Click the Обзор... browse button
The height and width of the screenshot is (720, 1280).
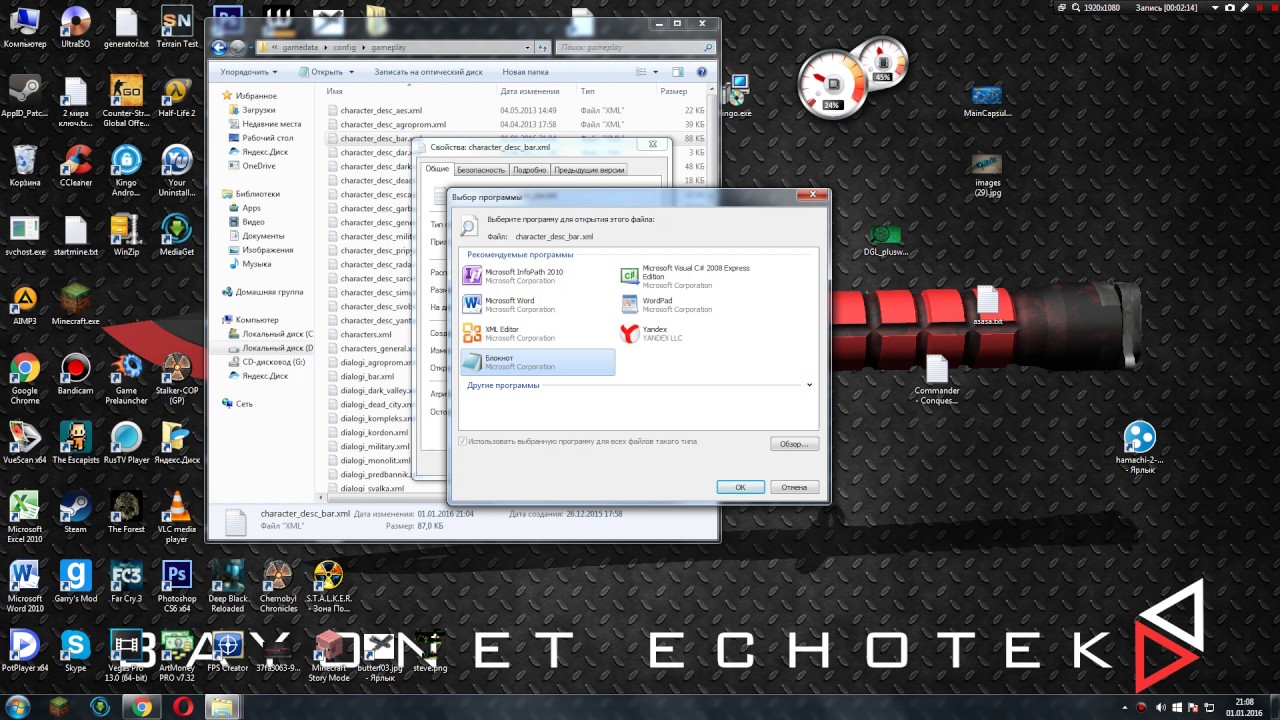click(x=794, y=443)
